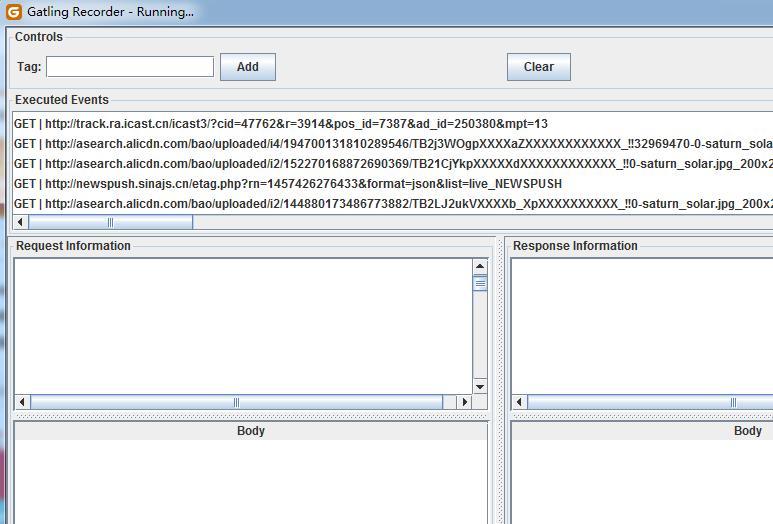Click inside the Response Body text area
The width and height of the screenshot is (773, 524).
[x=643, y=482]
